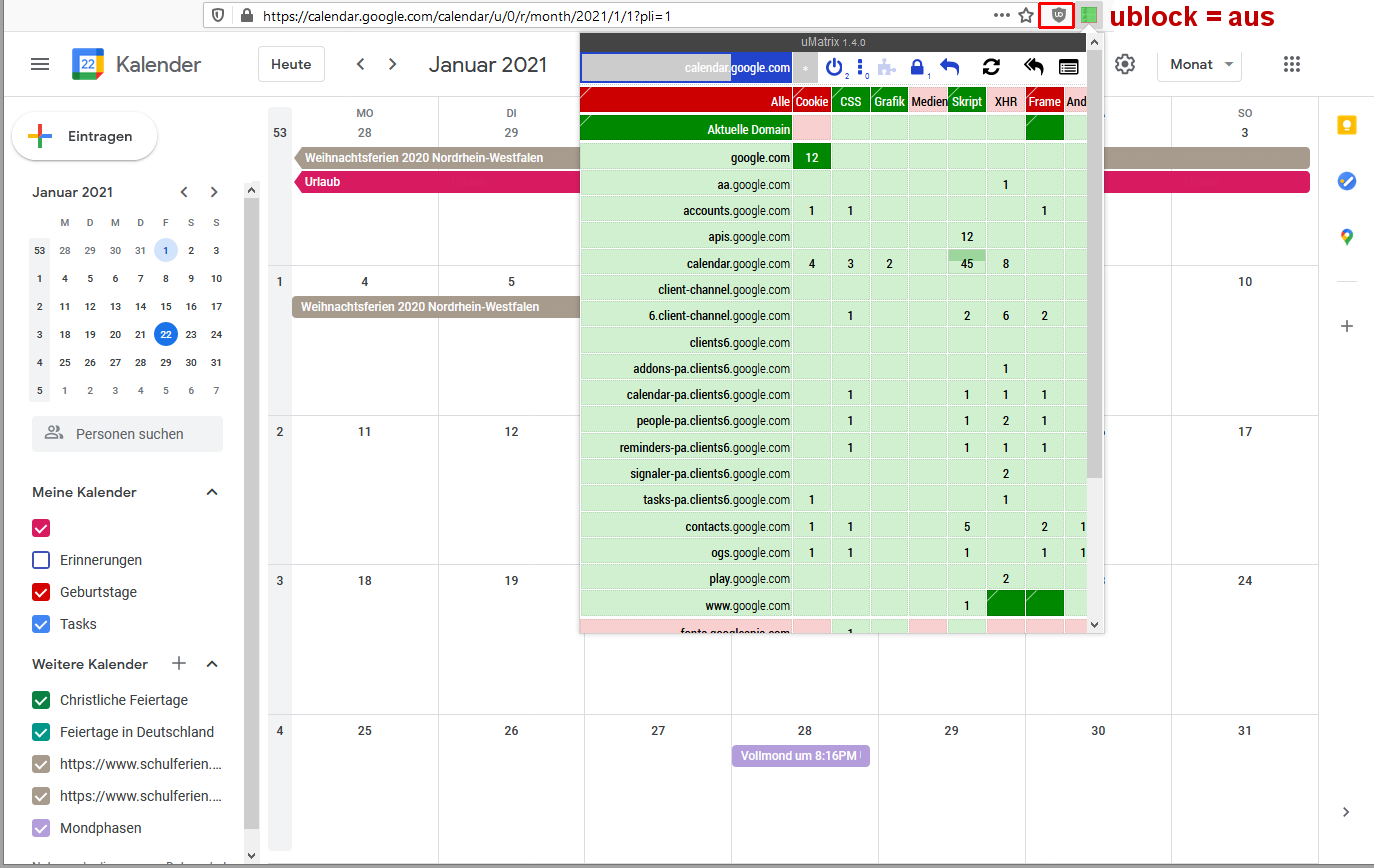
Task: Switch uMatrix to global asterisk scope
Action: point(805,68)
